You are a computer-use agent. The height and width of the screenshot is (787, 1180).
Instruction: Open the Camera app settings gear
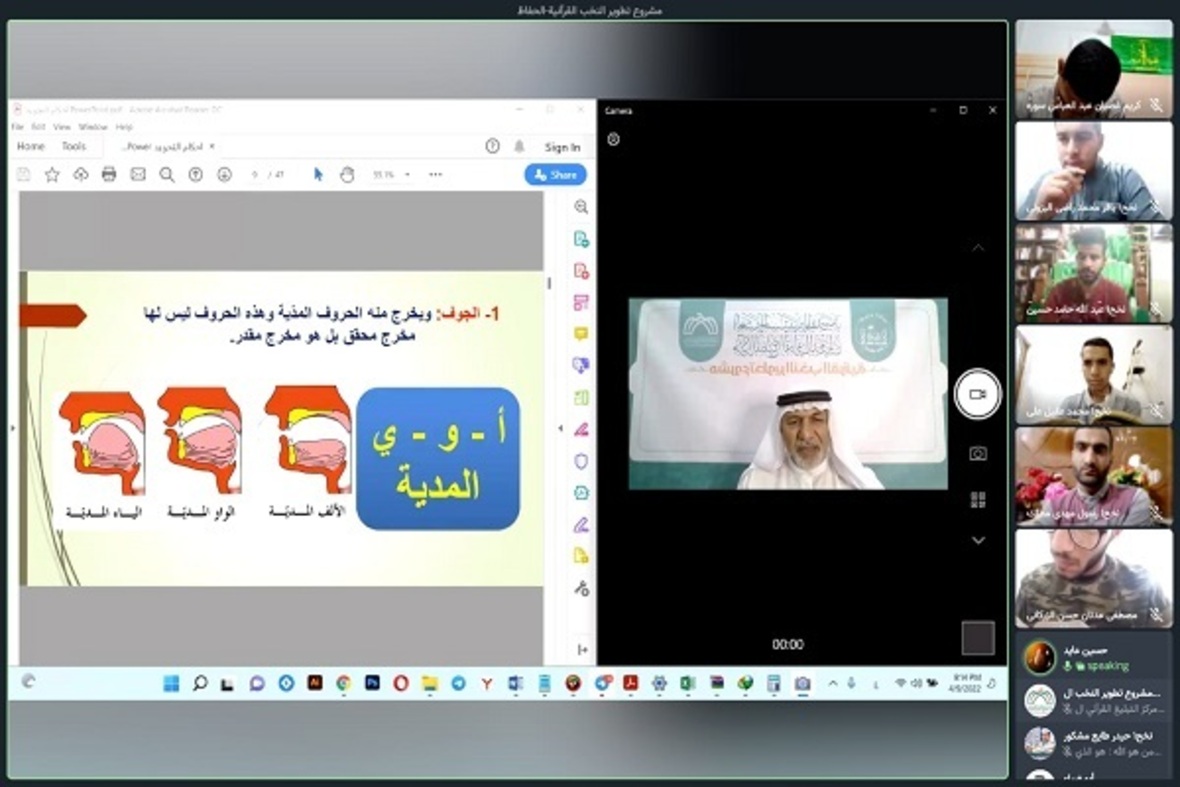point(614,140)
